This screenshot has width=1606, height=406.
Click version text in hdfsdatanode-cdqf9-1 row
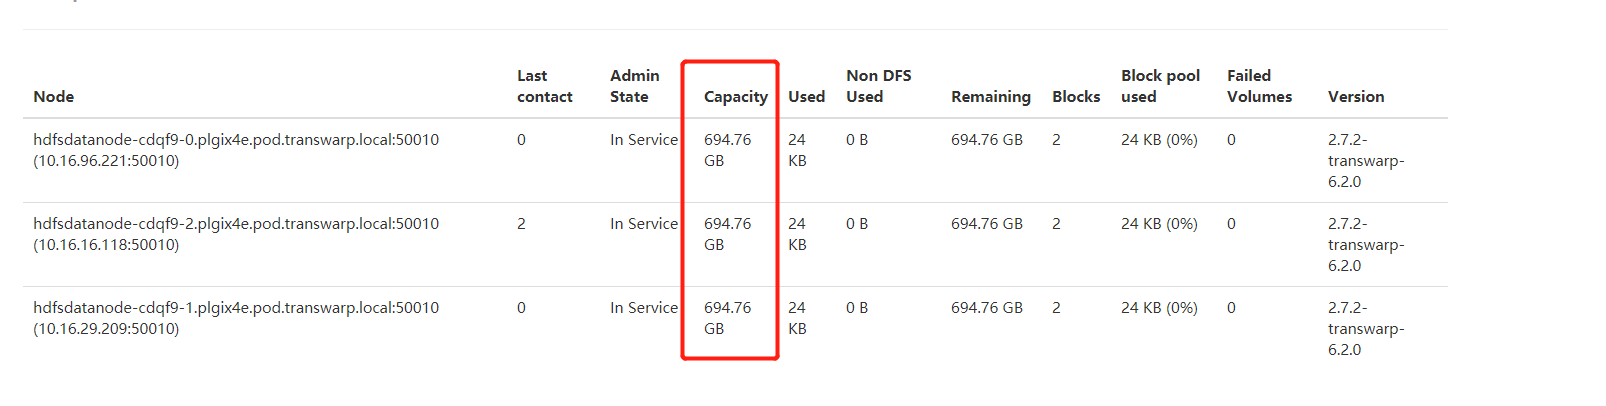click(x=1365, y=329)
